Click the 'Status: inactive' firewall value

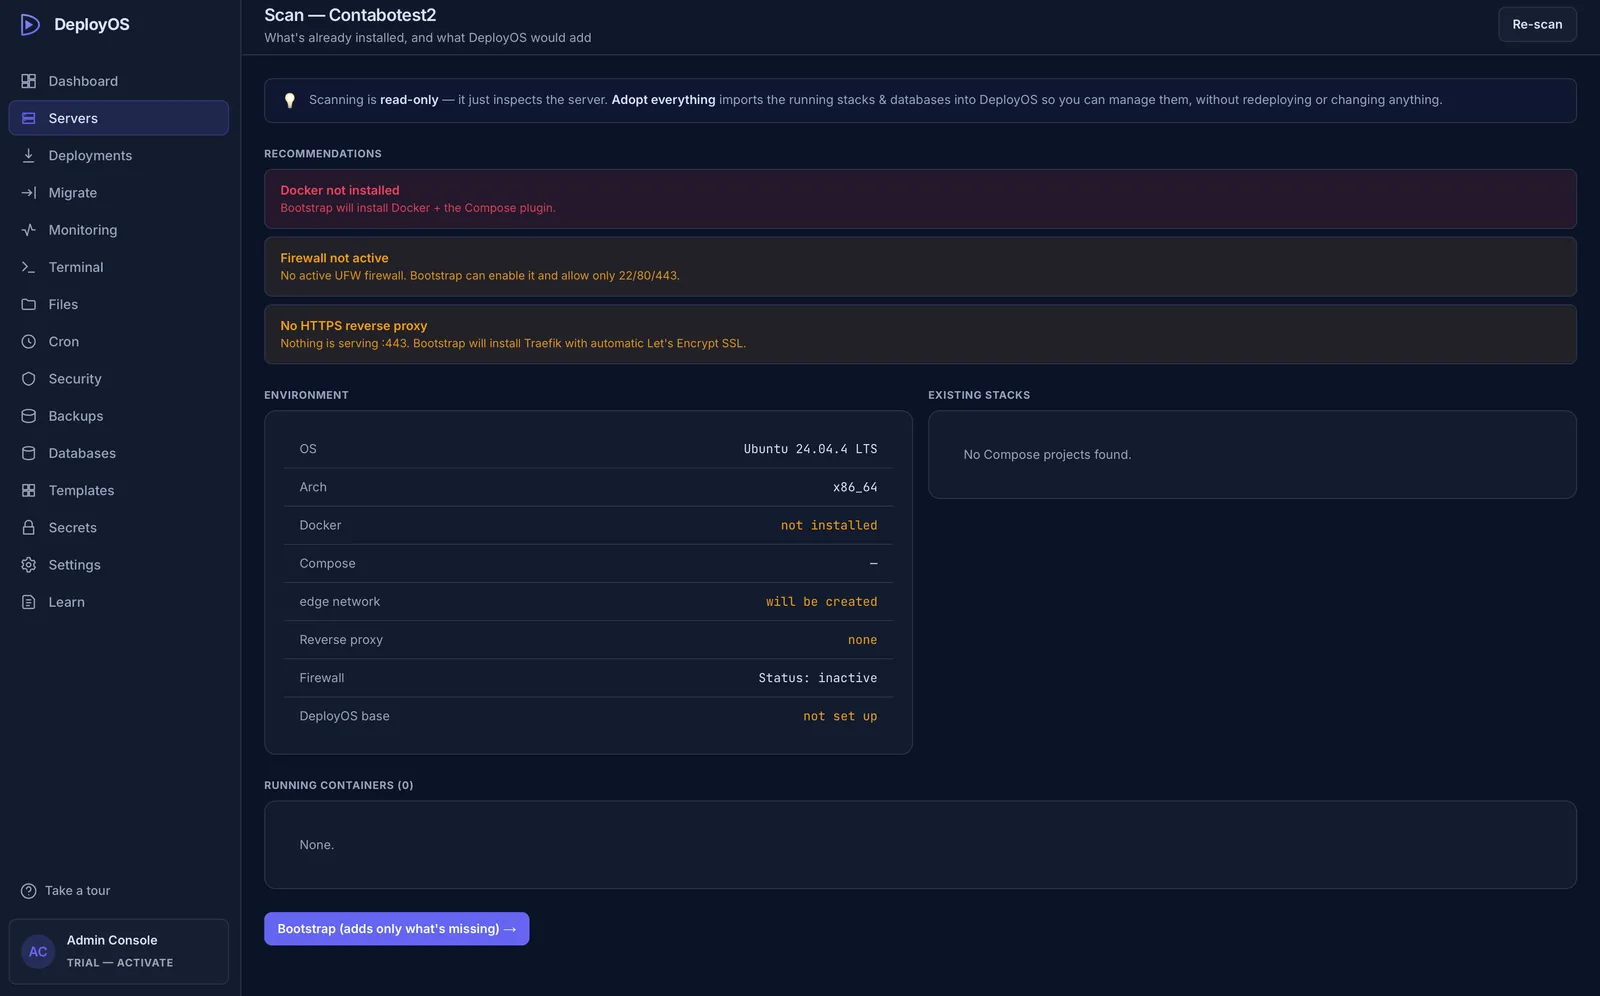pyautogui.click(x=817, y=678)
